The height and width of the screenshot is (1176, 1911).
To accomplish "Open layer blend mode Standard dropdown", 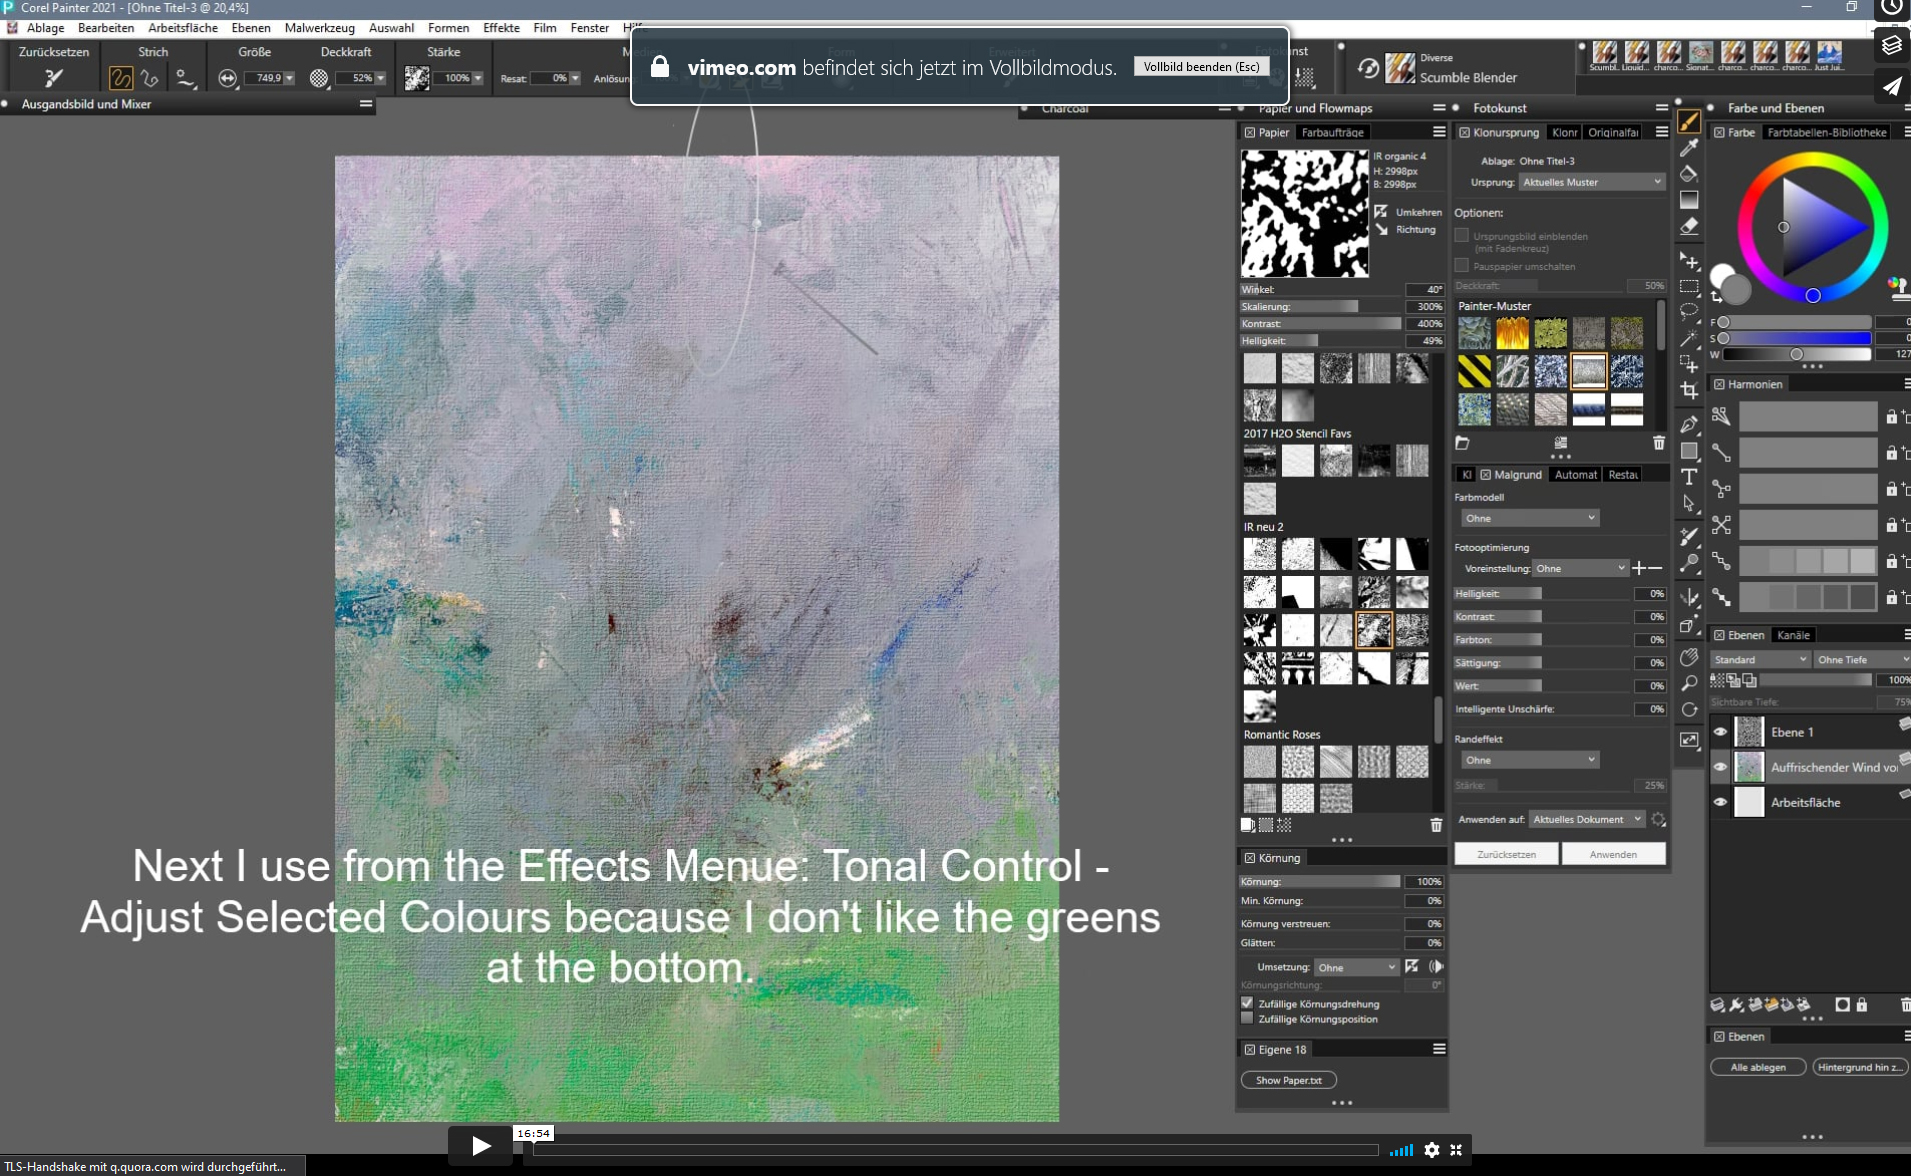I will (1760, 660).
